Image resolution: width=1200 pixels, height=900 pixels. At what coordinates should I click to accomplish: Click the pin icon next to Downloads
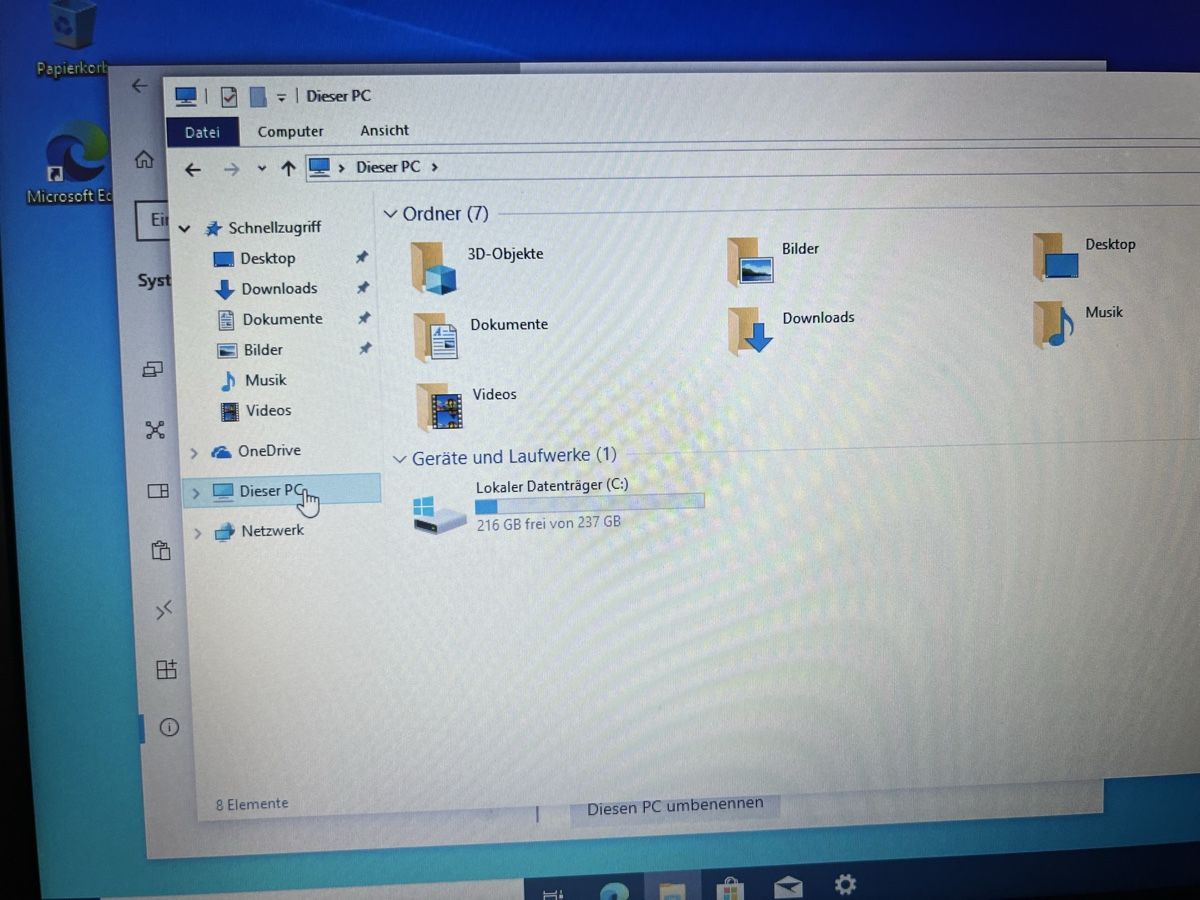(363, 288)
